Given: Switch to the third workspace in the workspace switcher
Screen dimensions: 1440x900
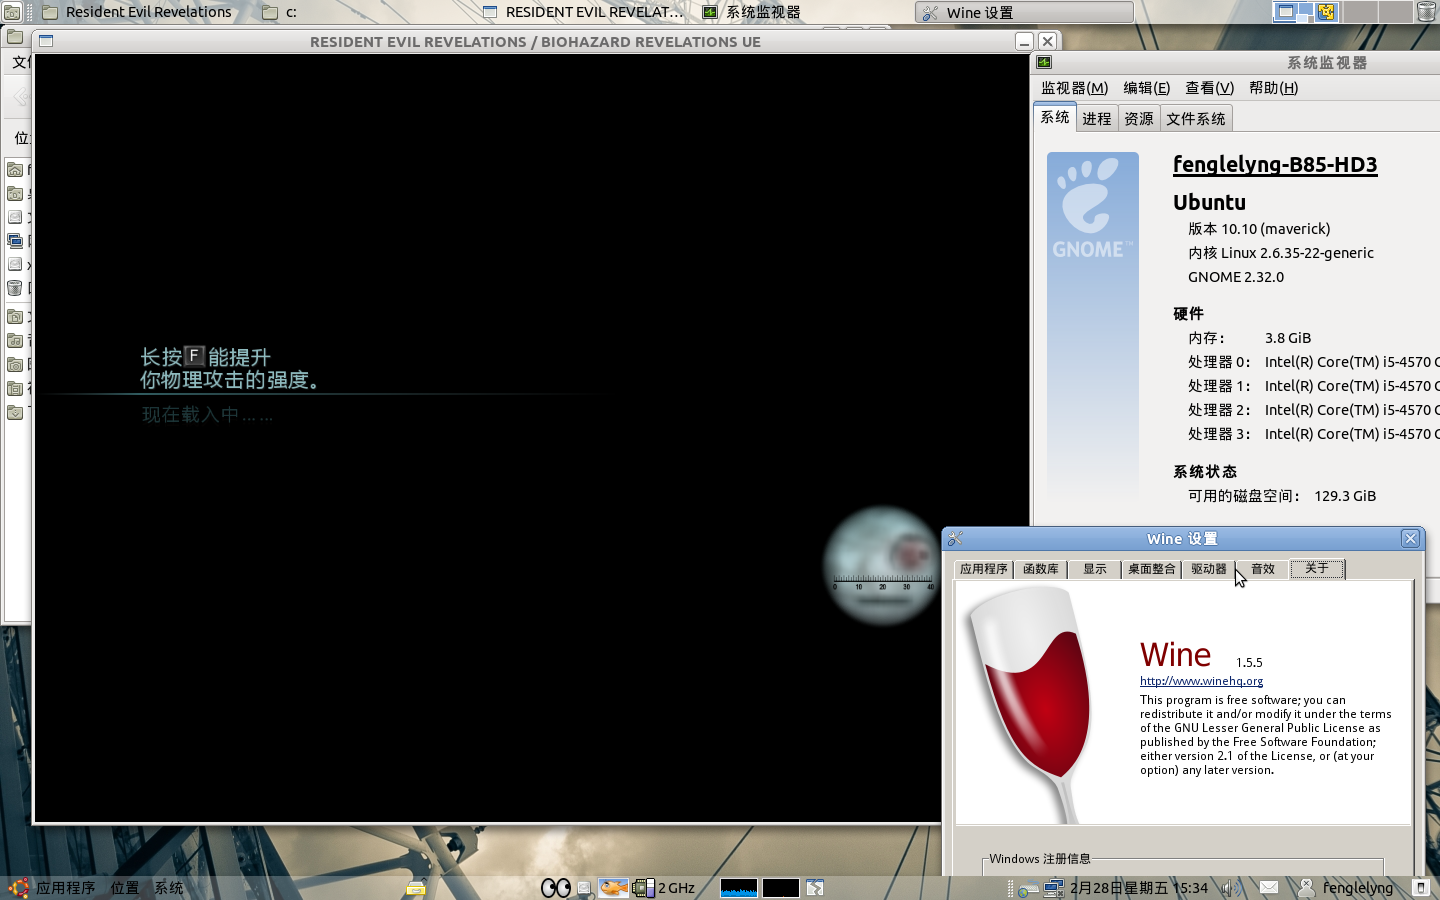Looking at the screenshot, I should [x=1359, y=12].
